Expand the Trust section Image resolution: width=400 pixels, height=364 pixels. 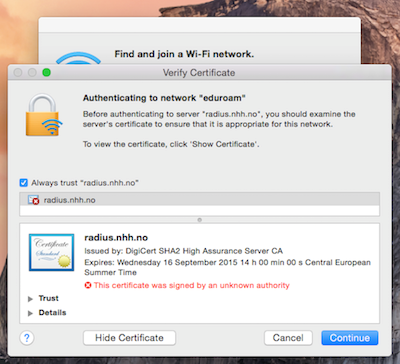[x=30, y=299]
